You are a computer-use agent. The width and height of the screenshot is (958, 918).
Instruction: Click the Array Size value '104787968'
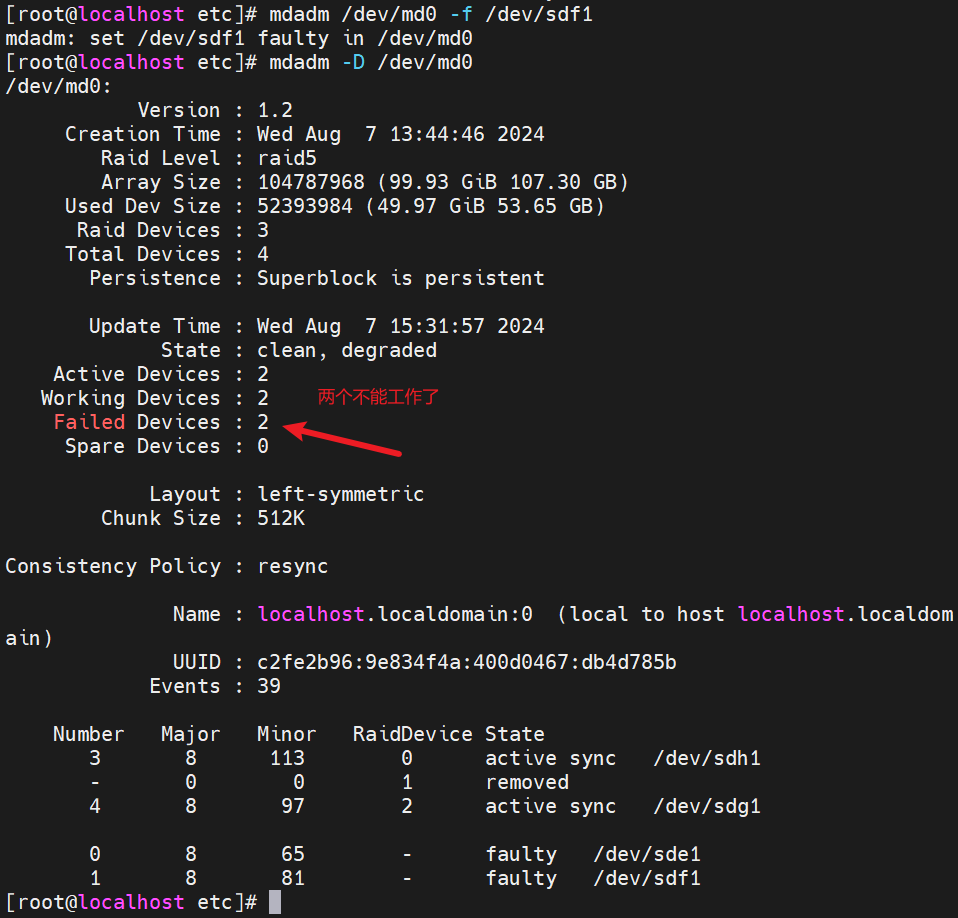point(311,182)
